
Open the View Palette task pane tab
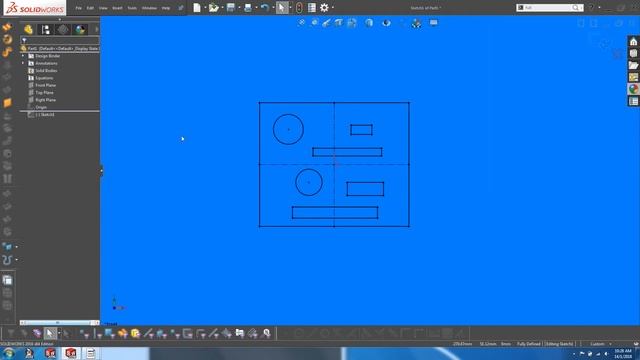click(x=633, y=77)
